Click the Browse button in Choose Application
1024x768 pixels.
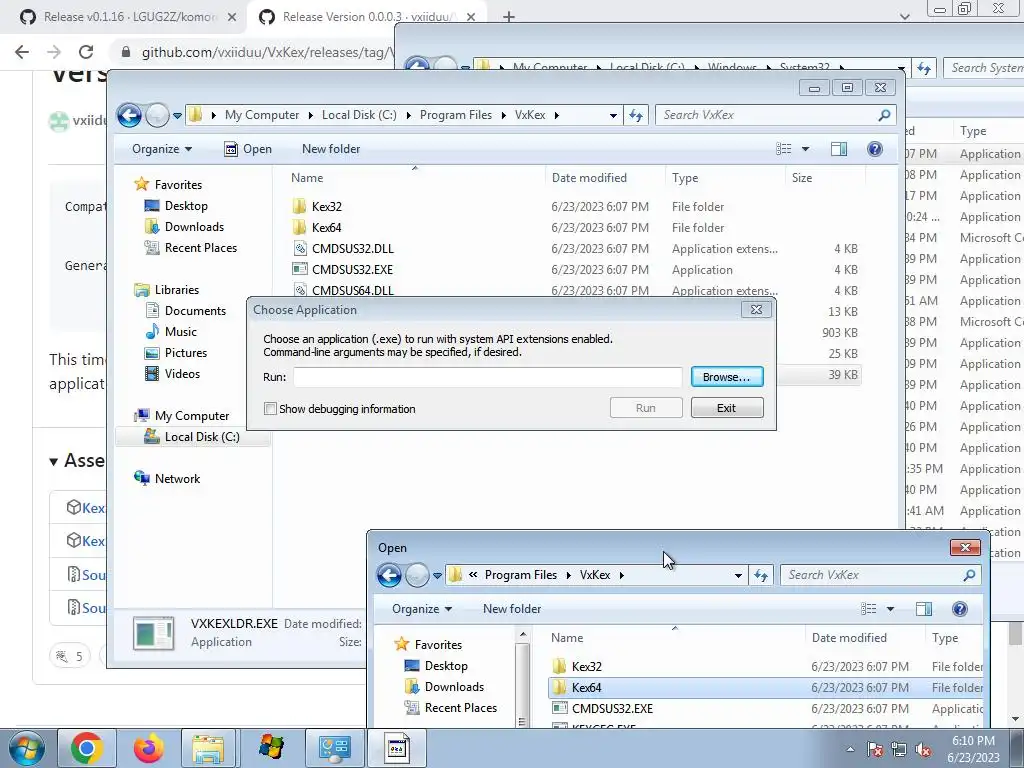click(727, 377)
